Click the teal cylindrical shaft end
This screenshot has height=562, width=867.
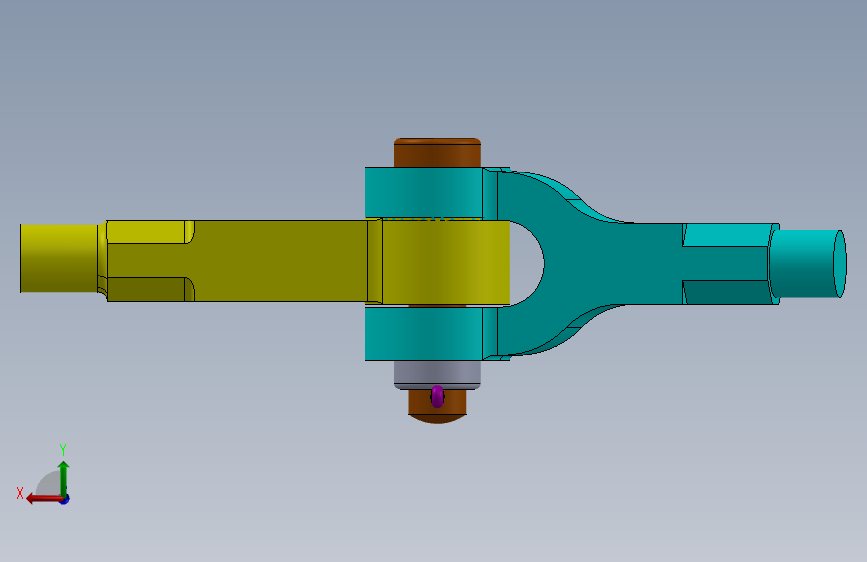pos(807,264)
